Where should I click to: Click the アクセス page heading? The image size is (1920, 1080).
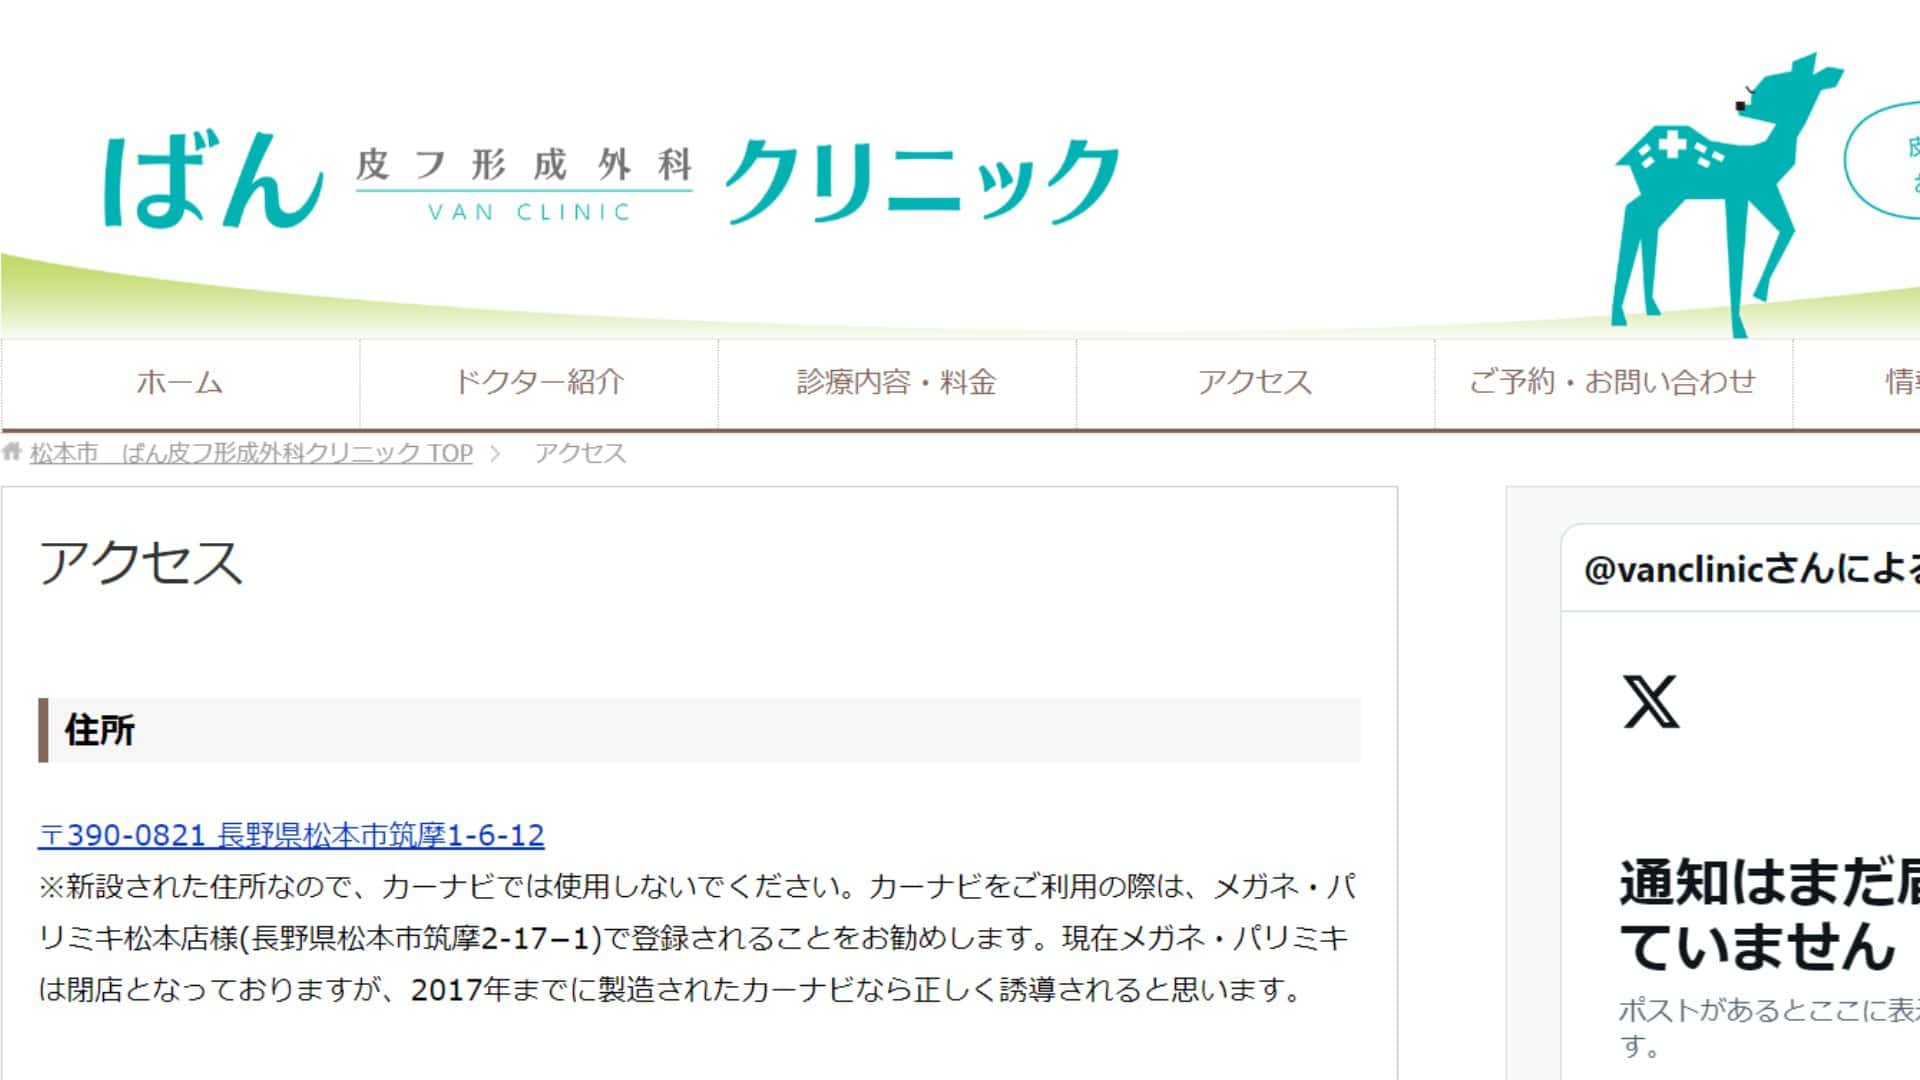click(x=141, y=562)
